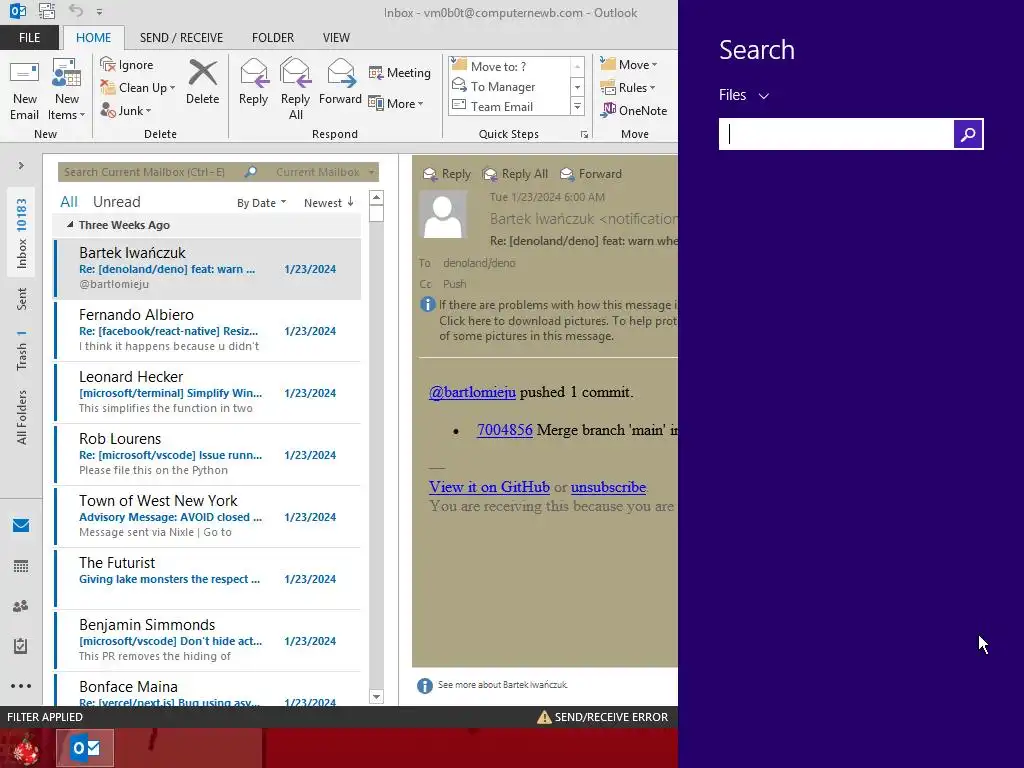The width and height of the screenshot is (1024, 768).
Task: Collapse the Three Weeks Ago group
Action: (70, 225)
